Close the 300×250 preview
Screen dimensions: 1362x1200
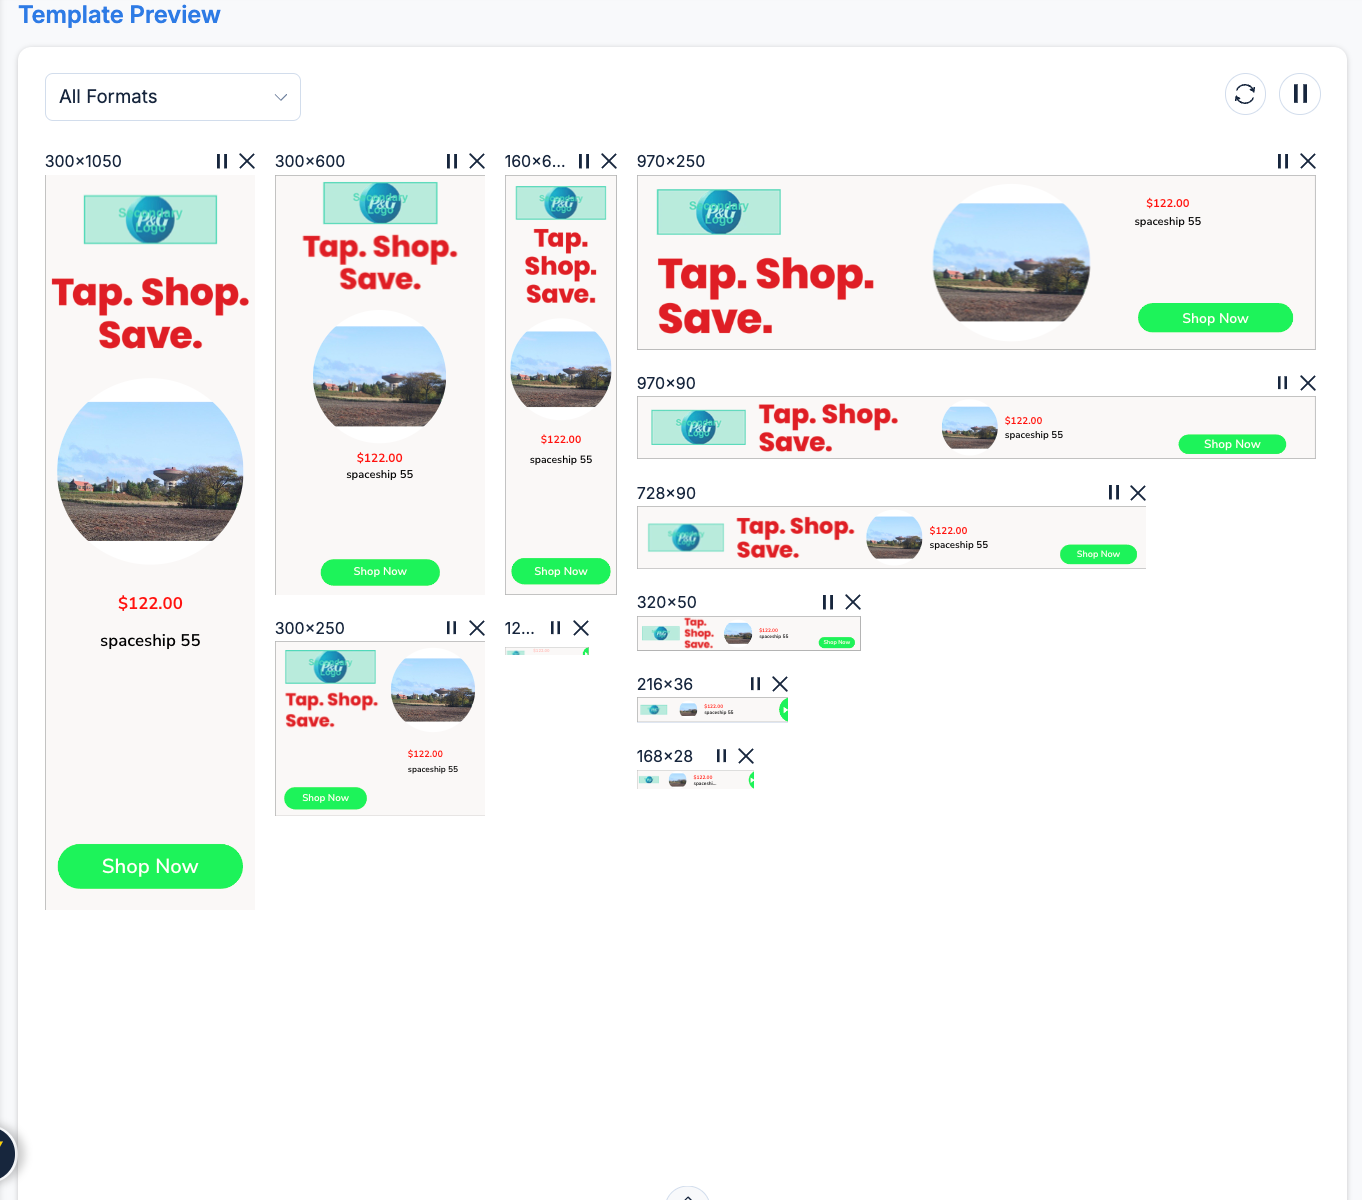[477, 628]
